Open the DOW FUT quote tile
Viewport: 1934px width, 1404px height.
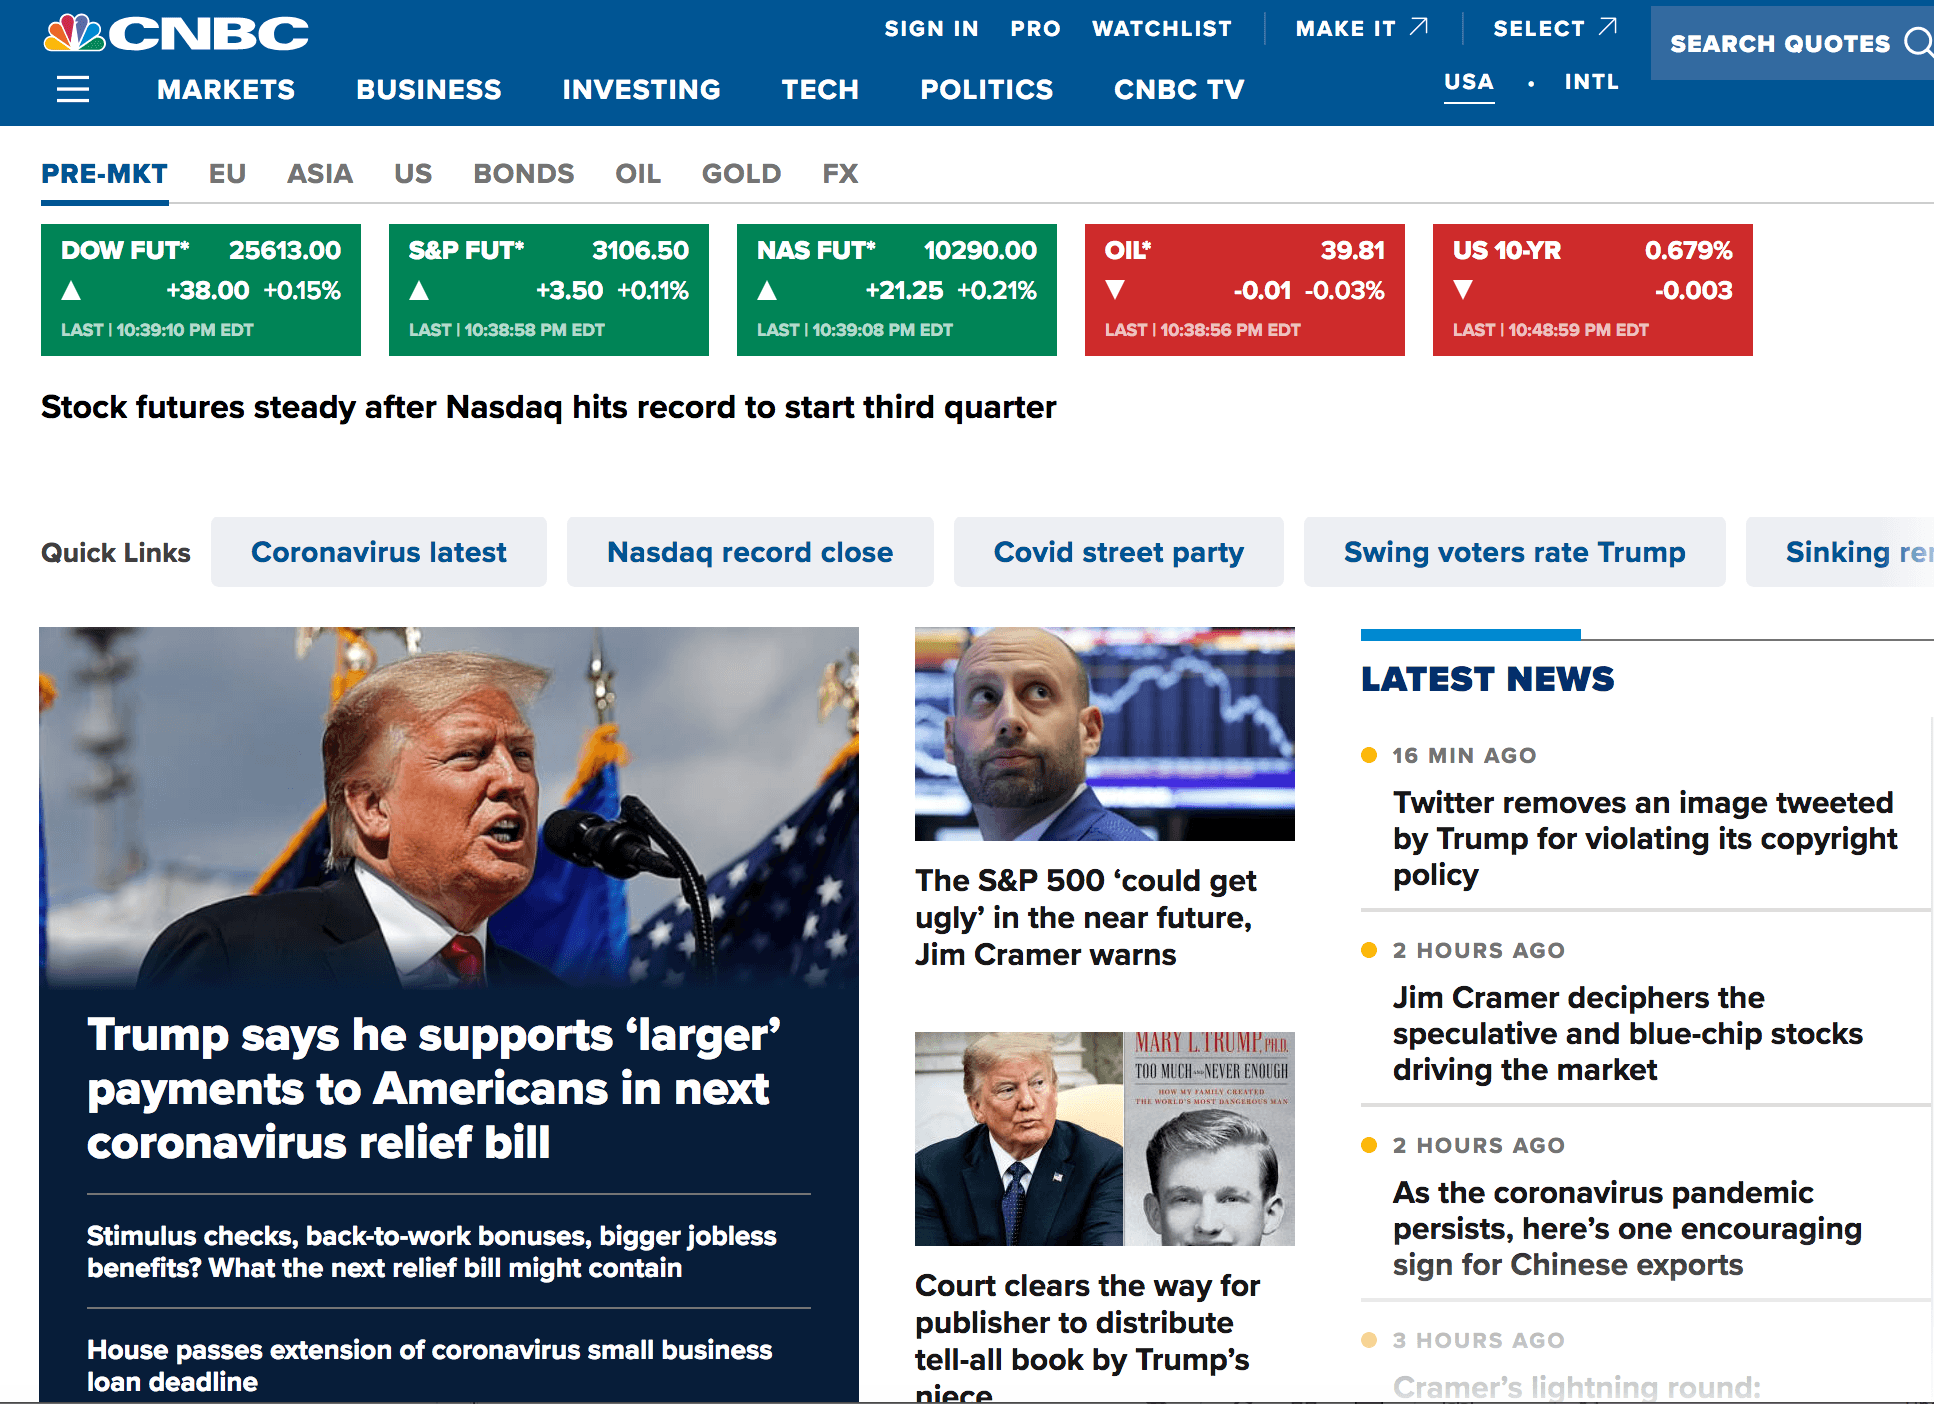point(201,290)
